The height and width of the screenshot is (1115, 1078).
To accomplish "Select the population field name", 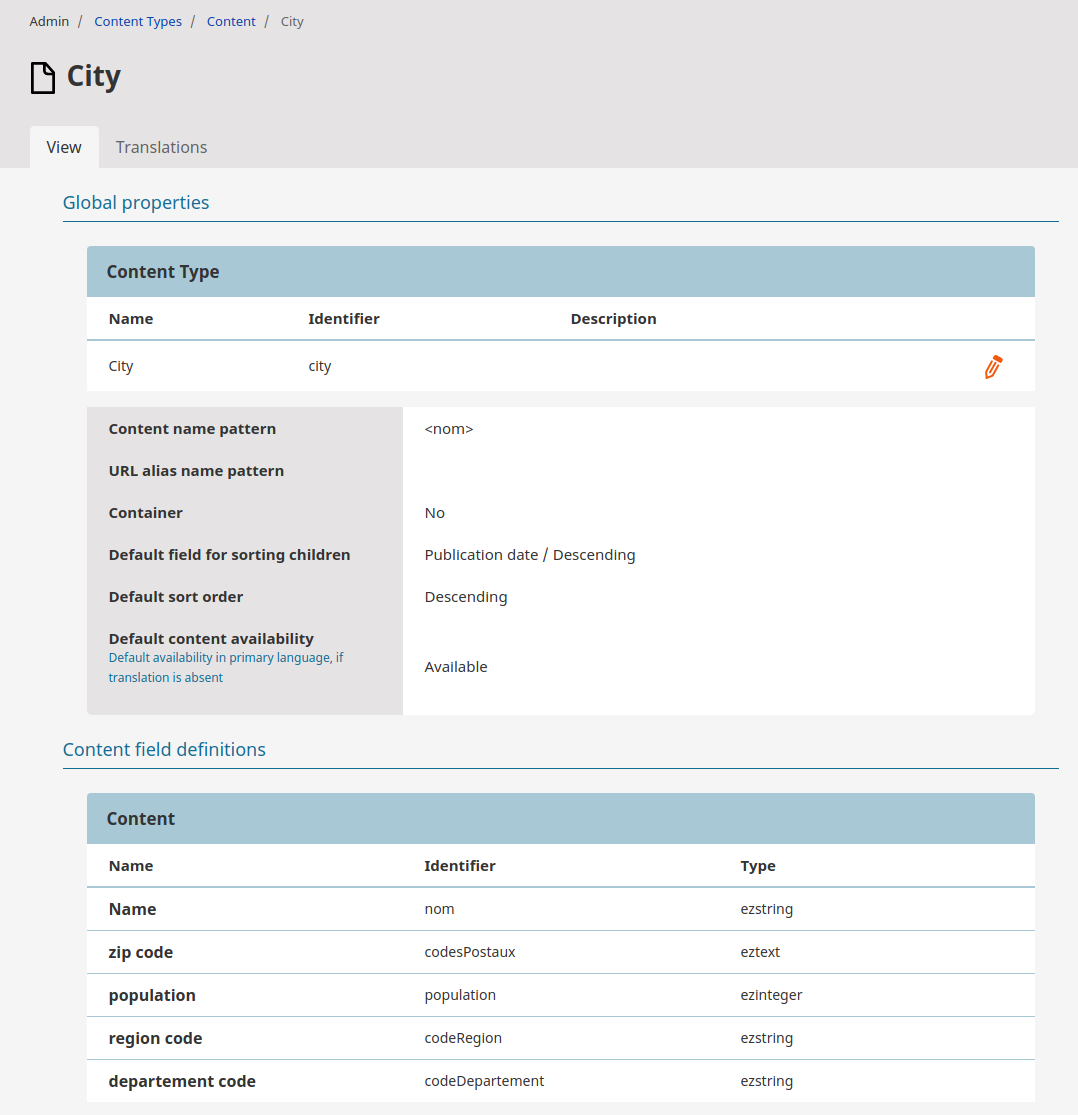I will click(x=152, y=995).
